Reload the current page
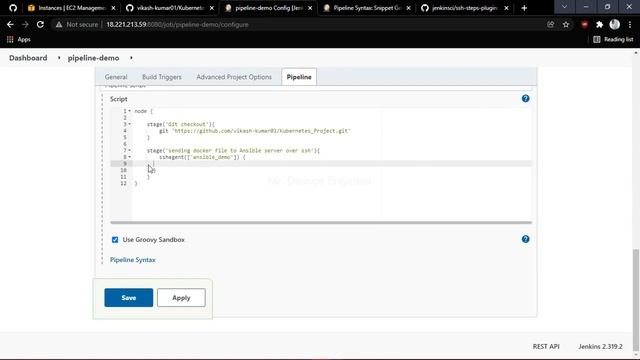The image size is (640, 360). (x=40, y=24)
